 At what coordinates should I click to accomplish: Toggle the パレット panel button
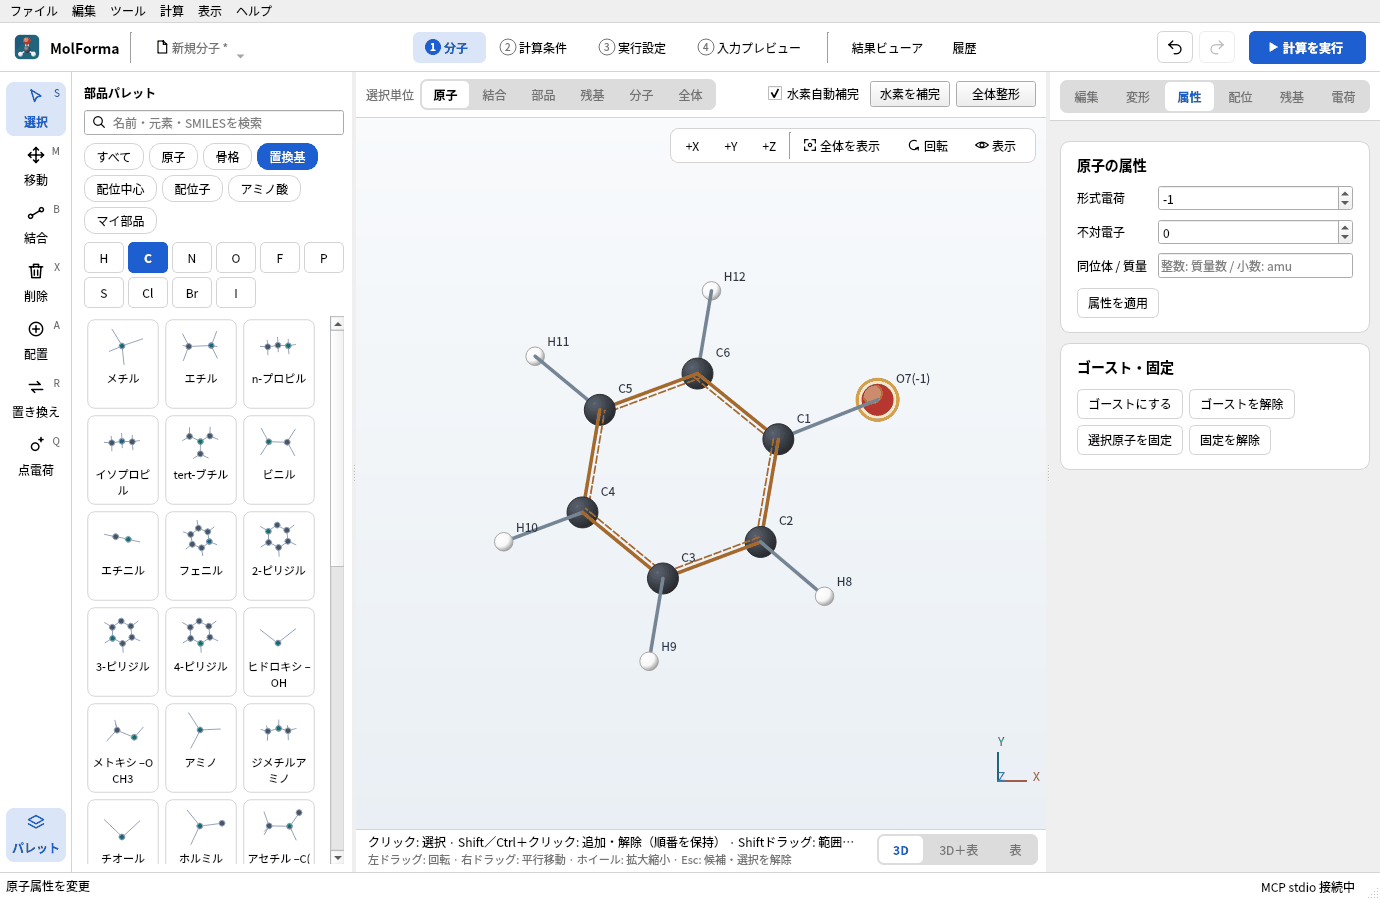tap(36, 834)
